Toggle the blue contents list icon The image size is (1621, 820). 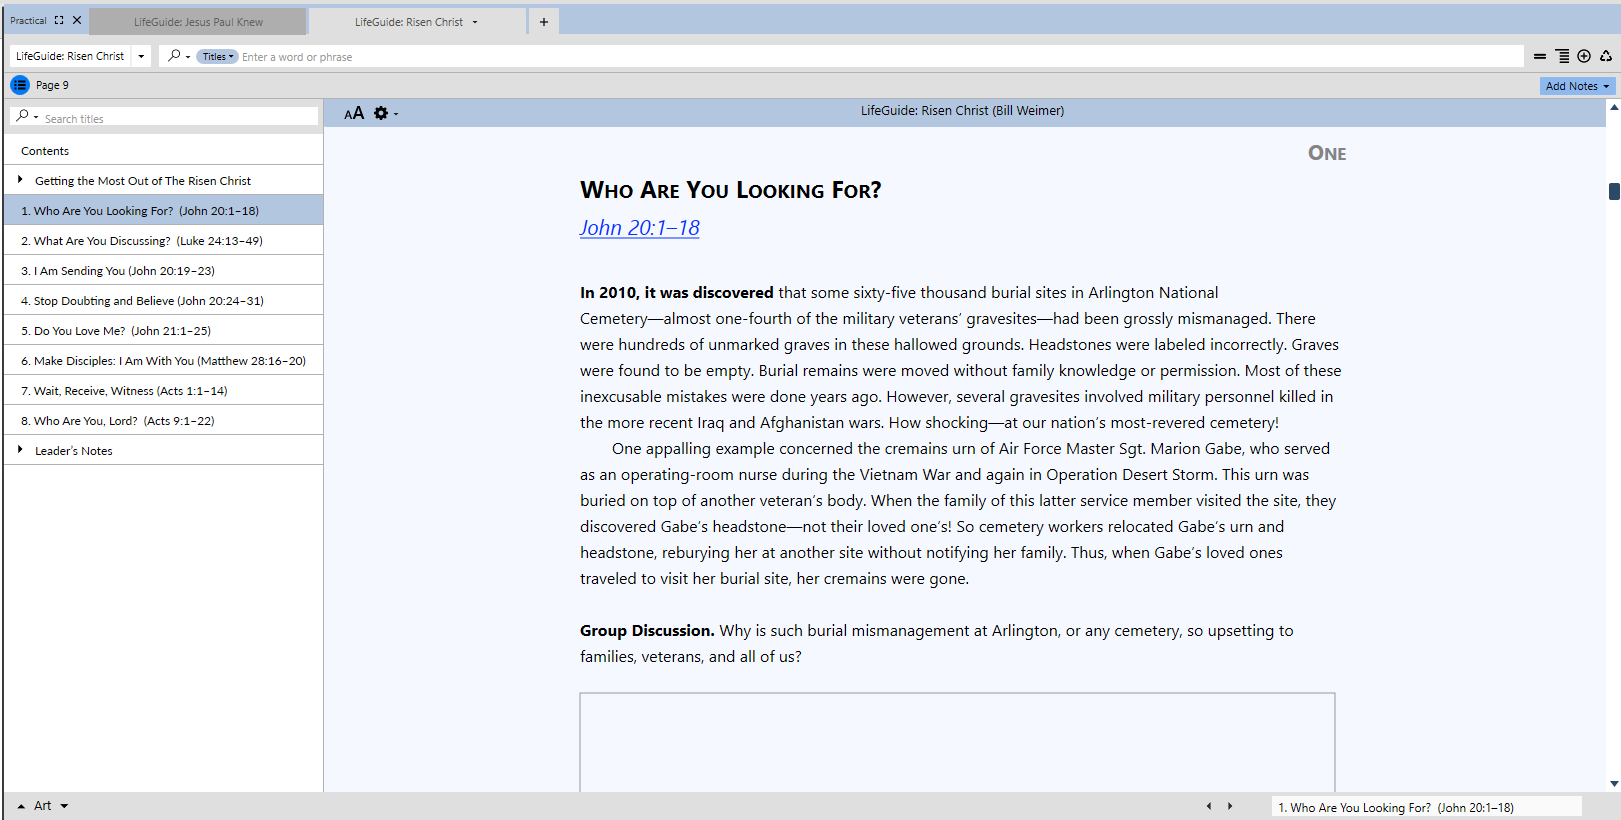20,85
